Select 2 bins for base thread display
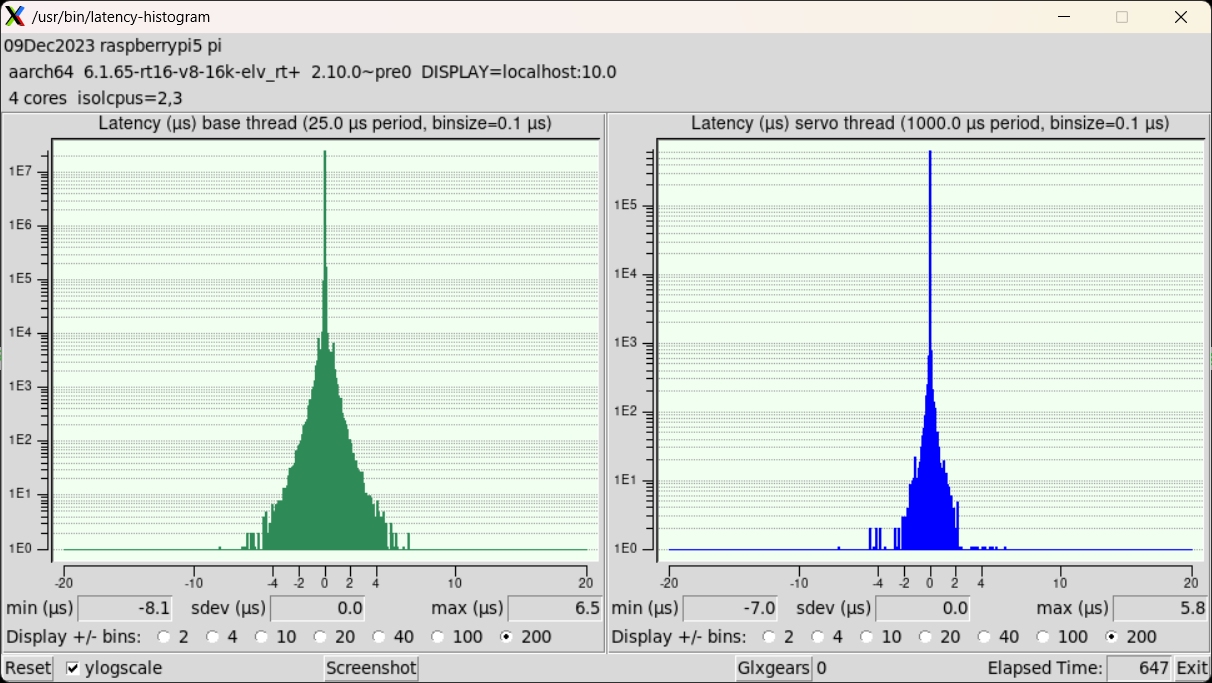This screenshot has width=1212, height=683. point(164,636)
